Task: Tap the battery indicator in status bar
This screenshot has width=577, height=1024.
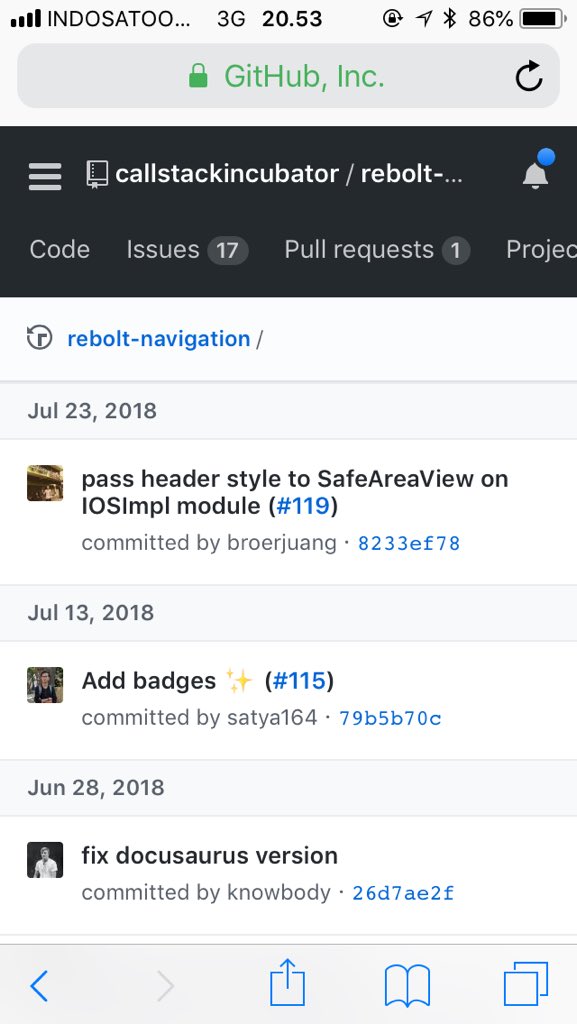Action: point(543,19)
